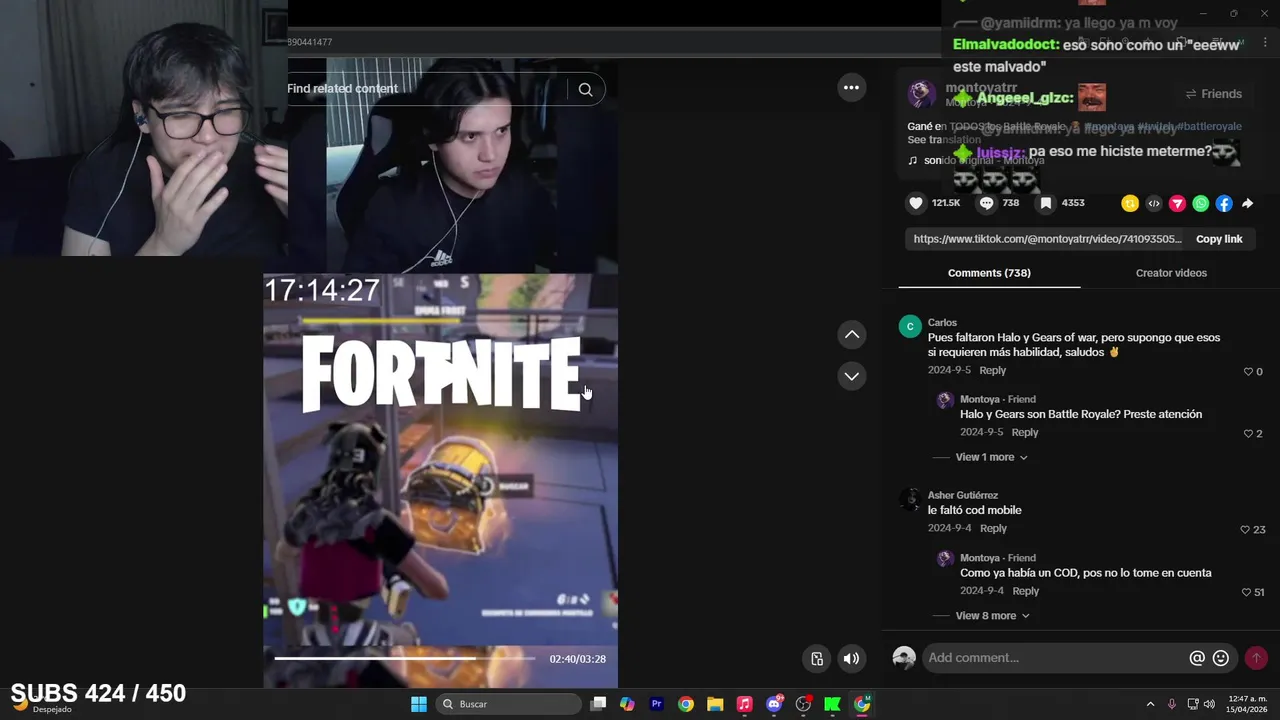Reply to Carlos's comment

click(x=993, y=370)
